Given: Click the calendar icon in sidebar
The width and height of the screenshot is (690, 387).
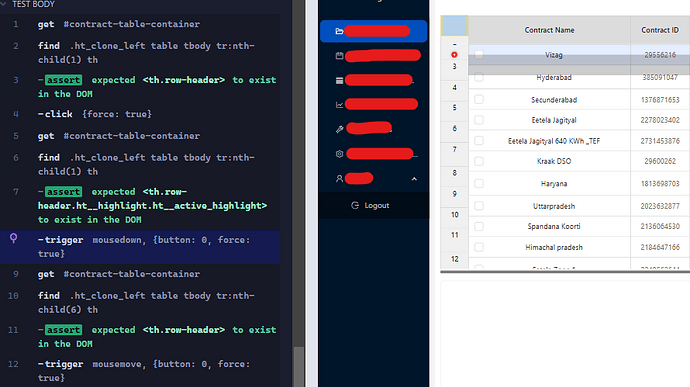Looking at the screenshot, I should [x=339, y=56].
